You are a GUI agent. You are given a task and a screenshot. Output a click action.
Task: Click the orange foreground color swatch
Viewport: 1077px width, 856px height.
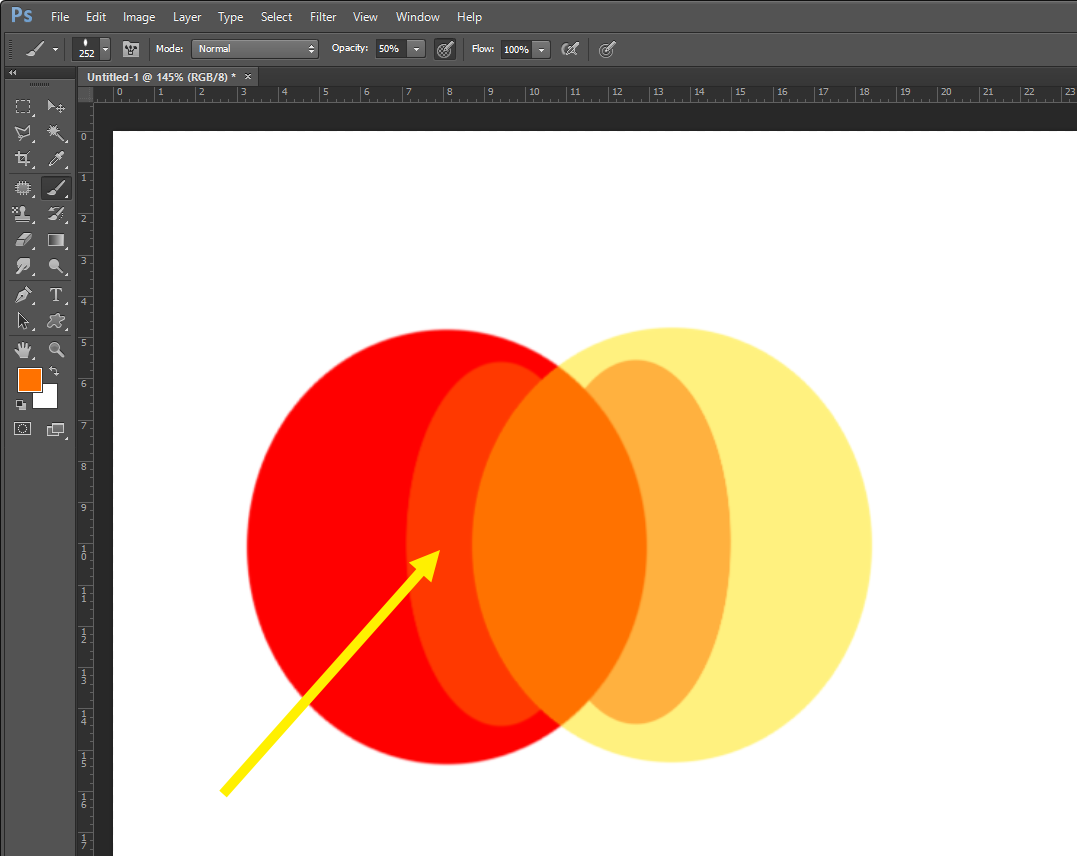click(x=30, y=379)
